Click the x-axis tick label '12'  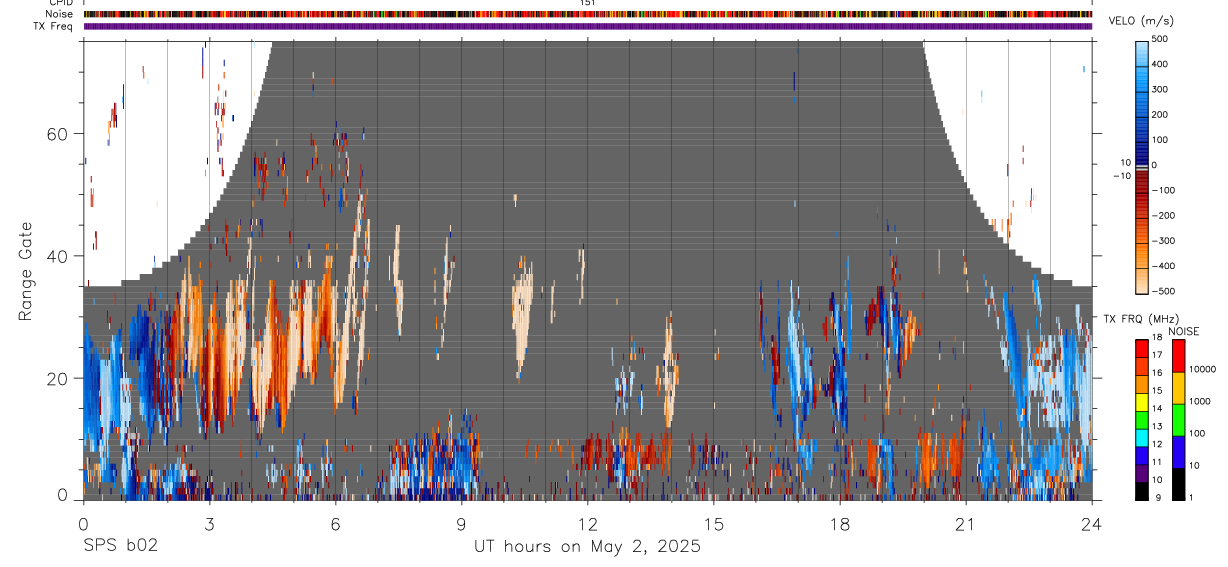click(x=587, y=523)
